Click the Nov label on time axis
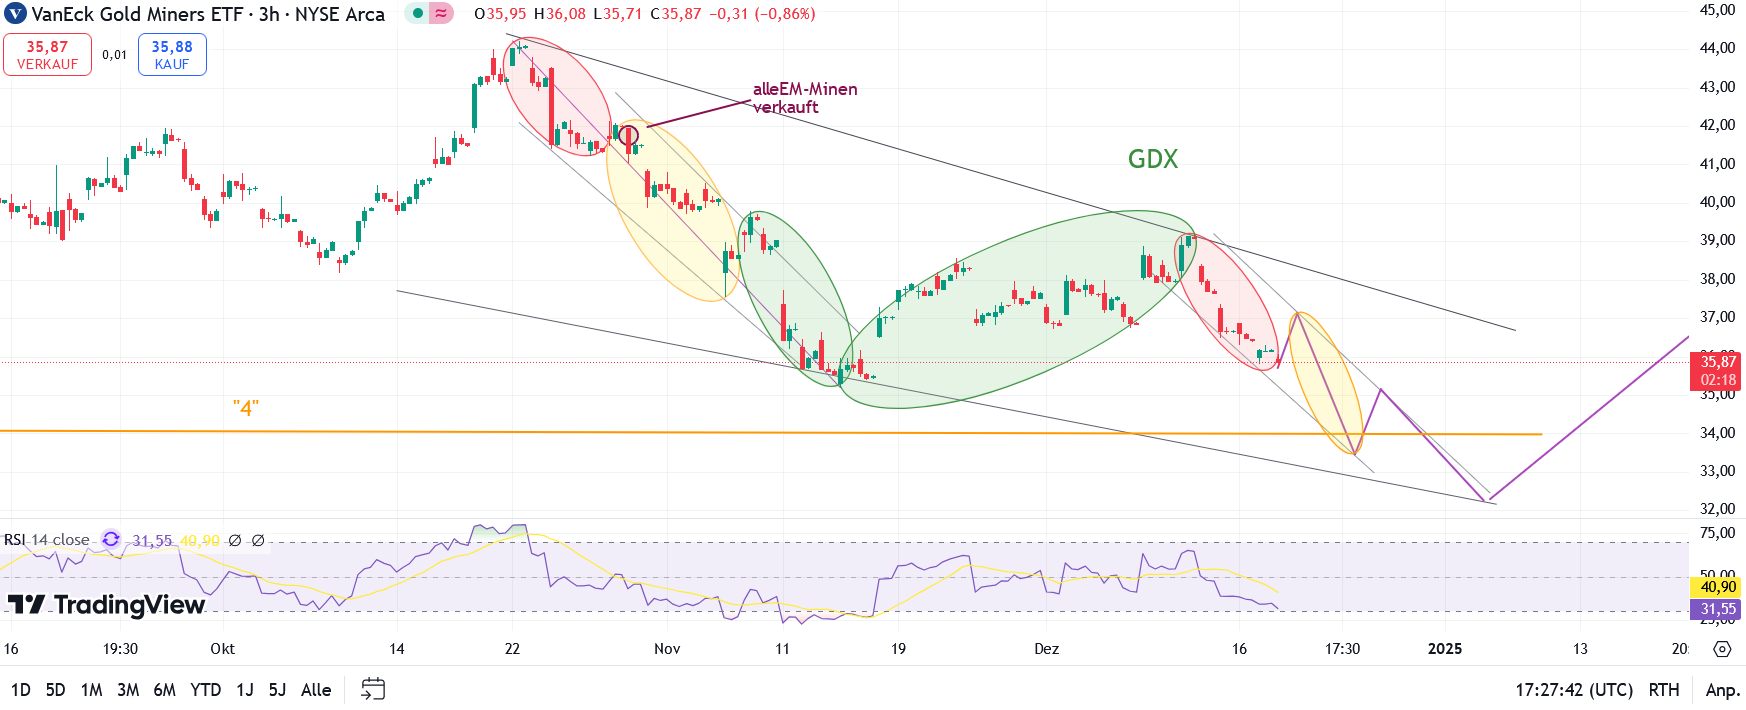 (667, 649)
